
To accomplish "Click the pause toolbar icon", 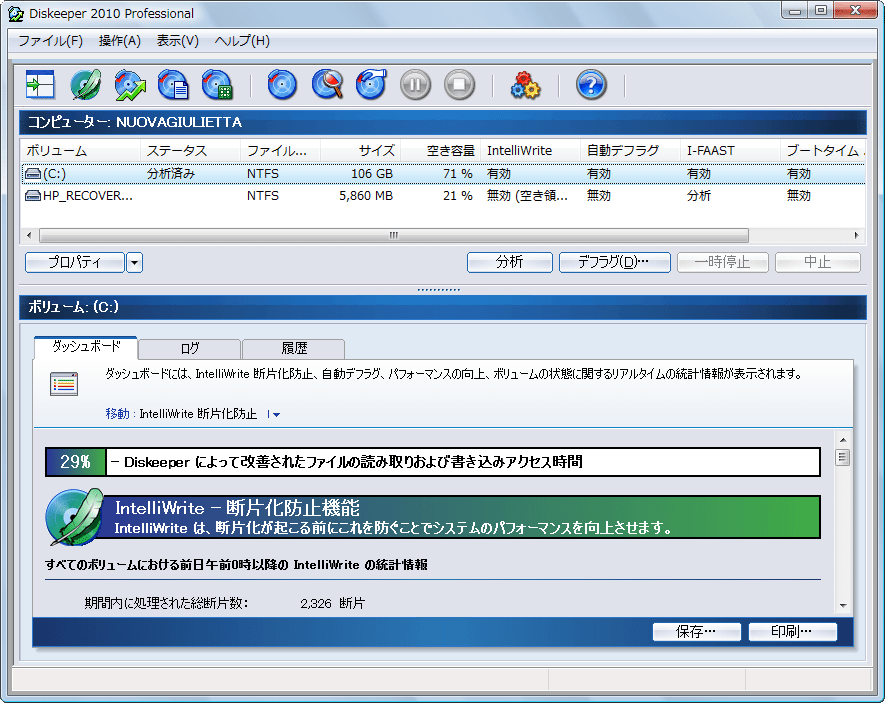I will 415,85.
